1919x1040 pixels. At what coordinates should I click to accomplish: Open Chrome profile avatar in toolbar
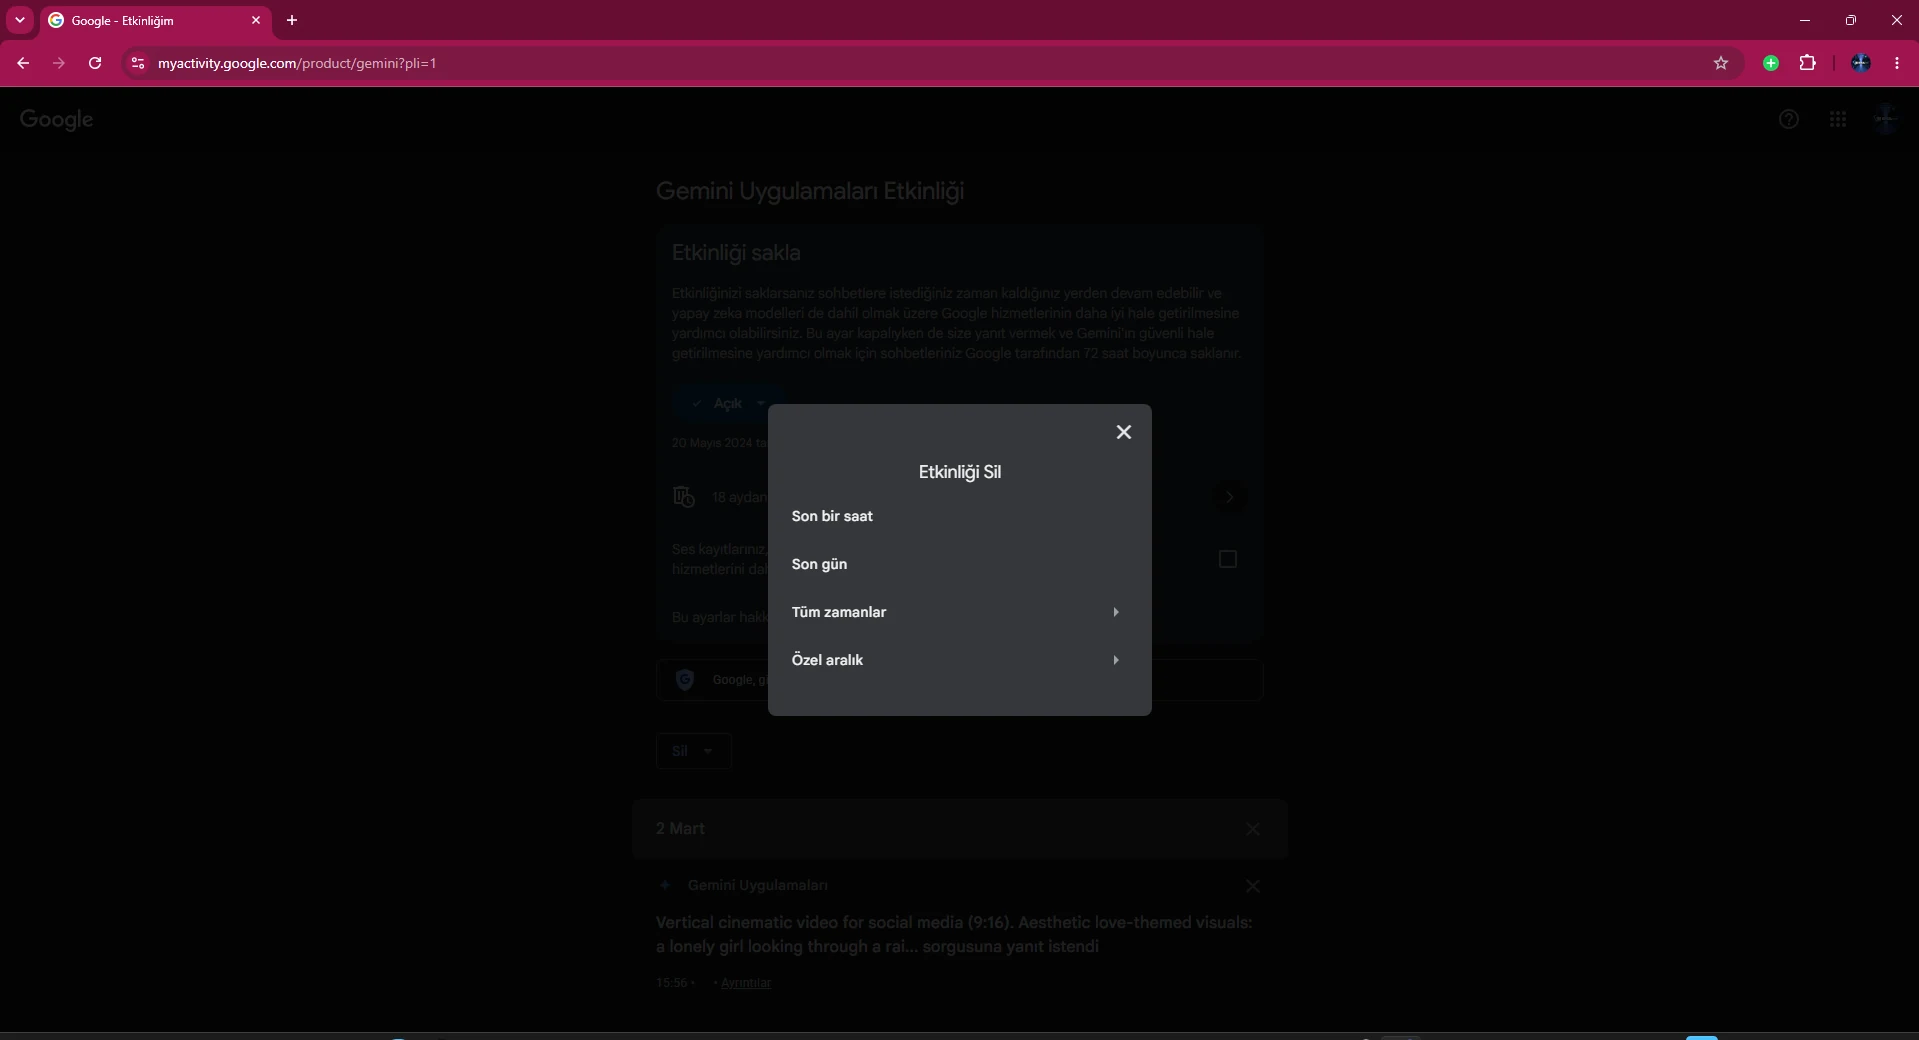click(1861, 63)
